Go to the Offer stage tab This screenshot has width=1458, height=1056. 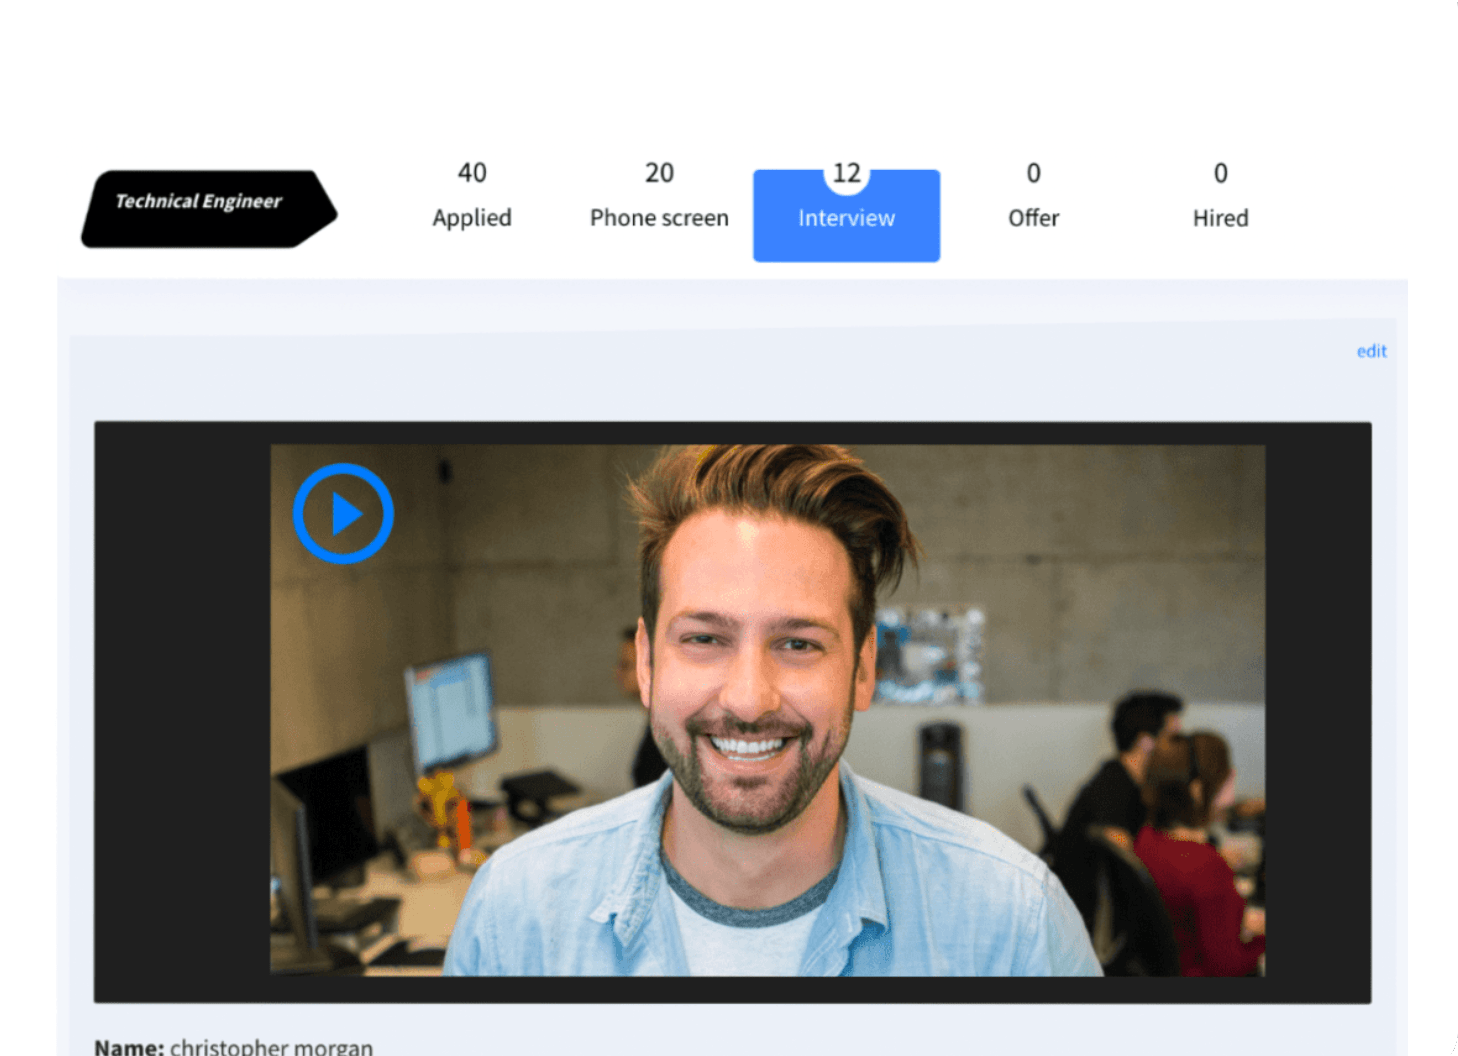(1033, 218)
